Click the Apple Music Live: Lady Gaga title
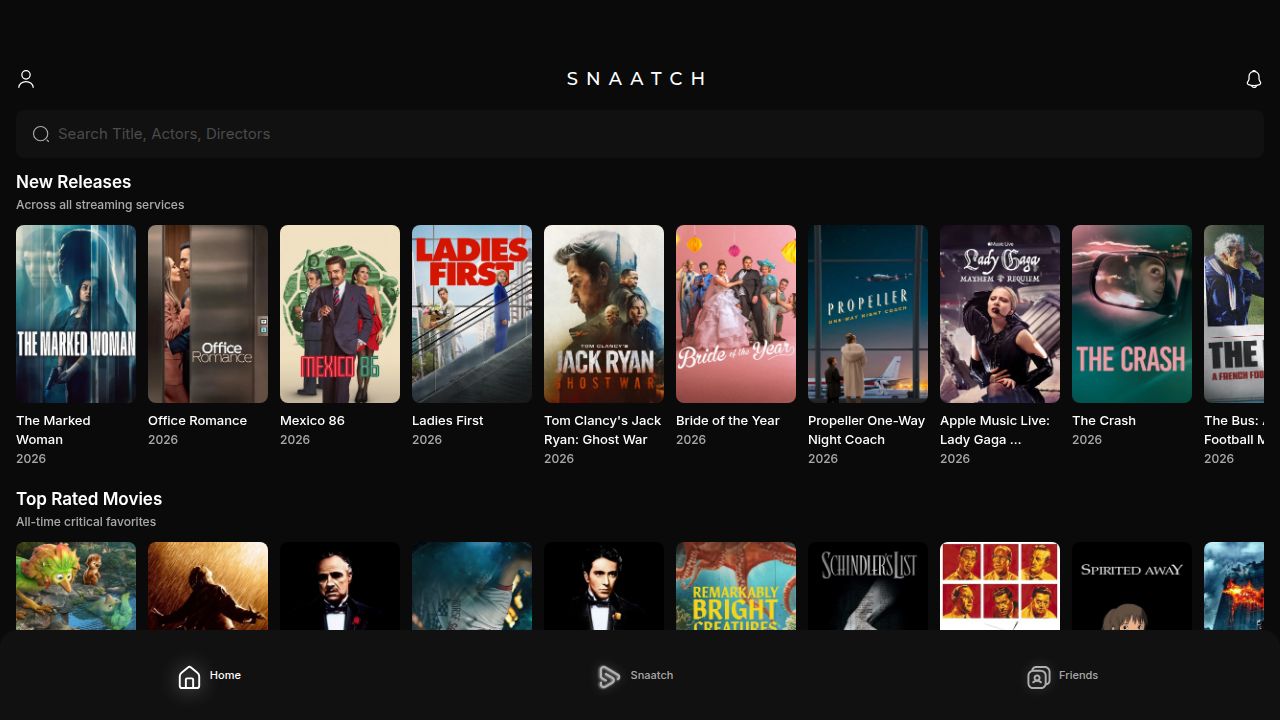The height and width of the screenshot is (720, 1280). coord(994,430)
